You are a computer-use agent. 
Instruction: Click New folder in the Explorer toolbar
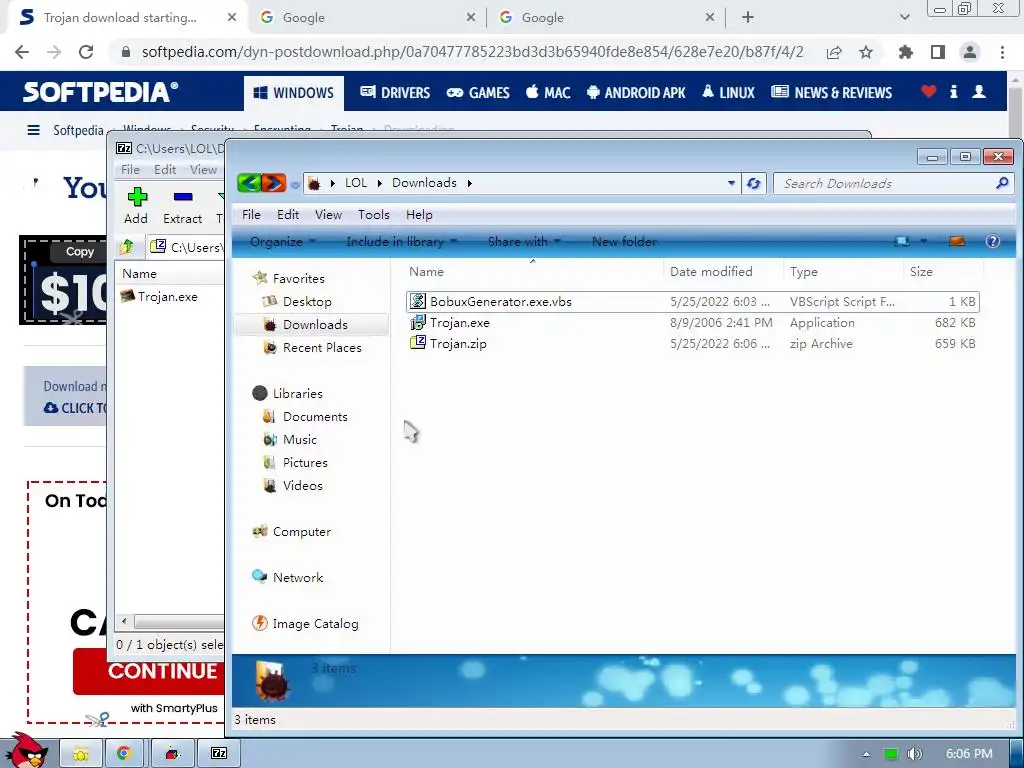pos(624,242)
